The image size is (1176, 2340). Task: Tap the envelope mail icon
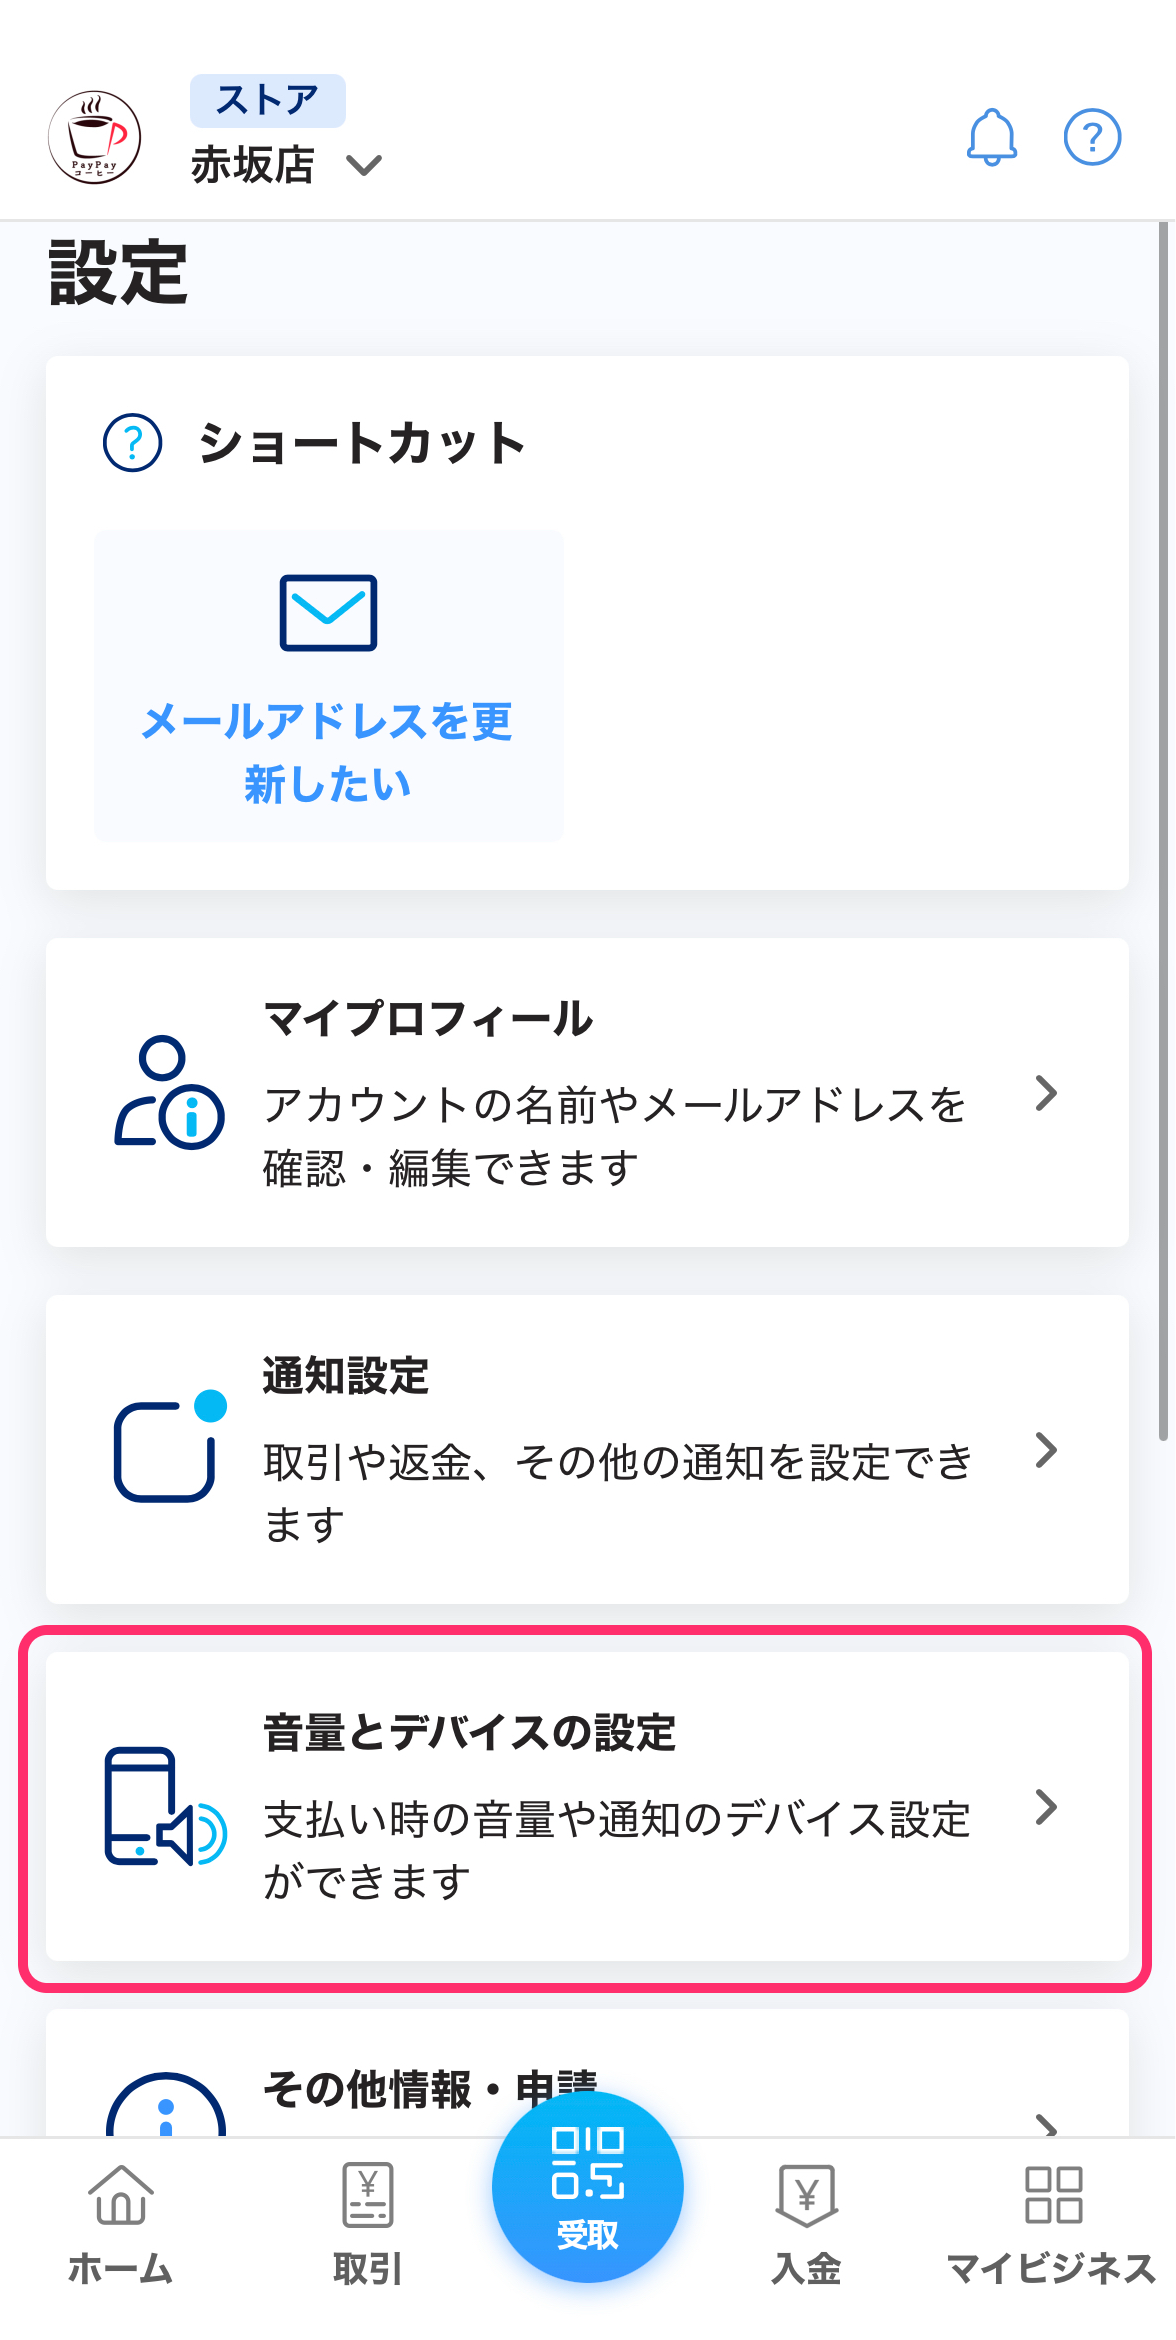328,612
